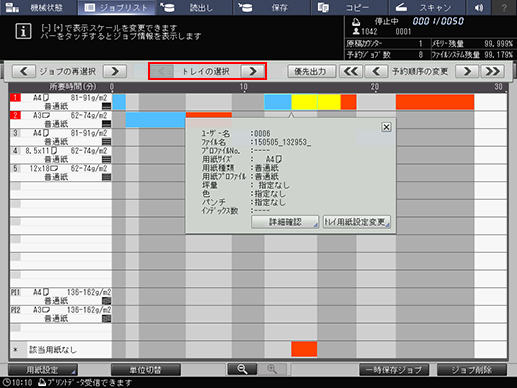517x388 pixels.
Task: Click the speaker volume icon
Action: point(479,7)
